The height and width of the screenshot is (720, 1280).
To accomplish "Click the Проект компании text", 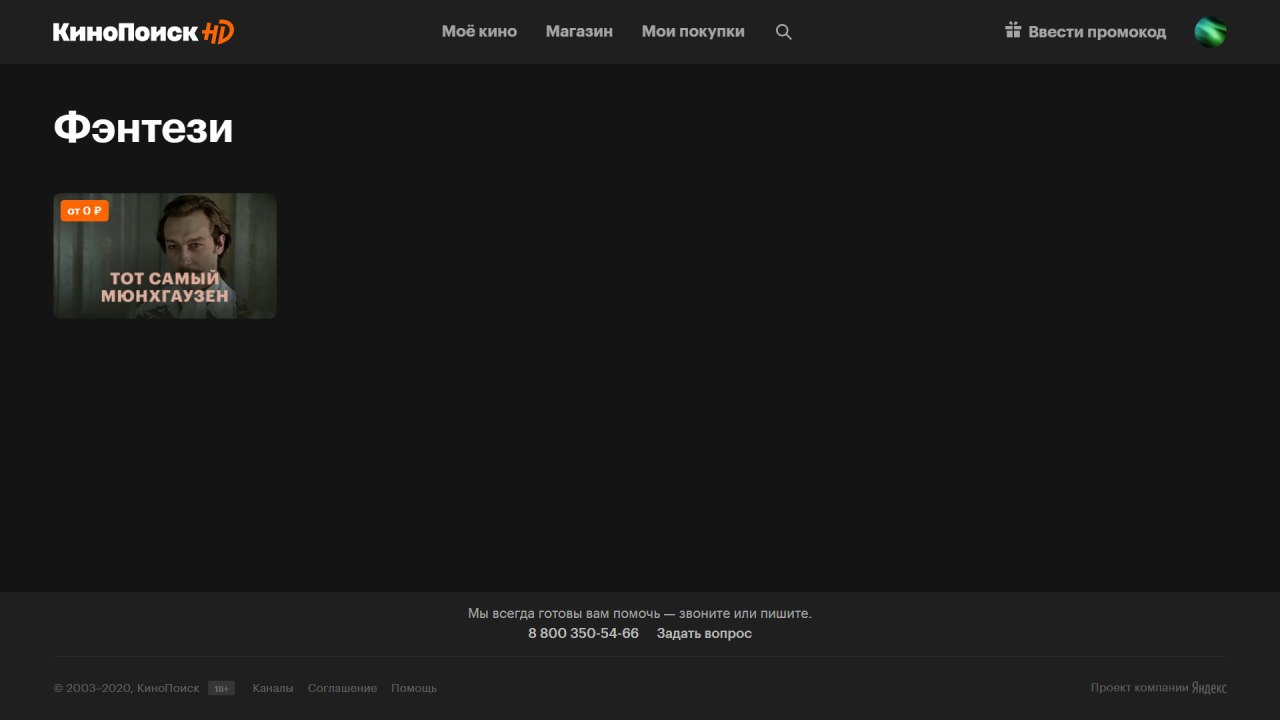I will (x=1140, y=688).
